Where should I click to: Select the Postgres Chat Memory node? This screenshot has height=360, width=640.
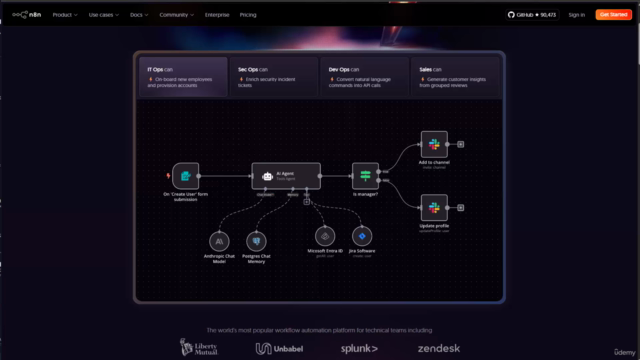point(256,241)
